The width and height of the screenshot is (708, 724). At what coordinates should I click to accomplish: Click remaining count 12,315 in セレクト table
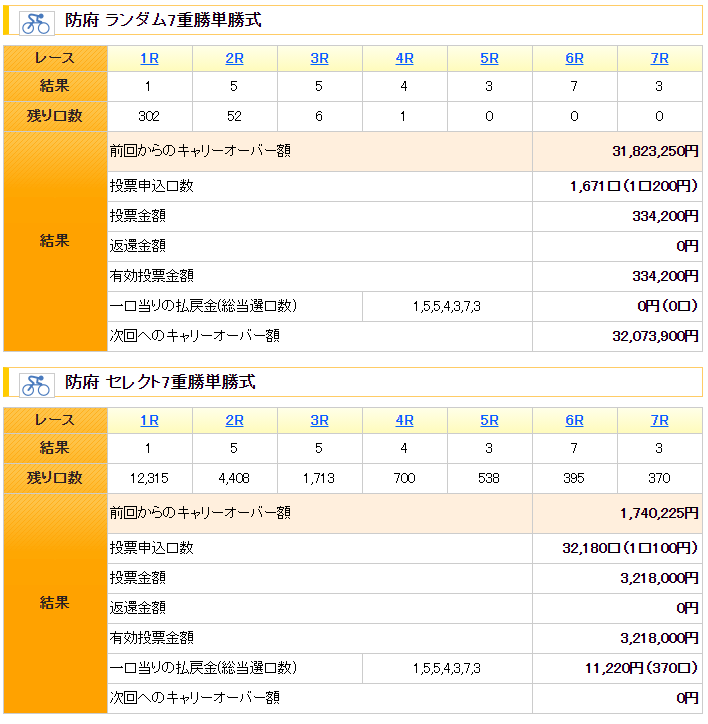(x=149, y=478)
